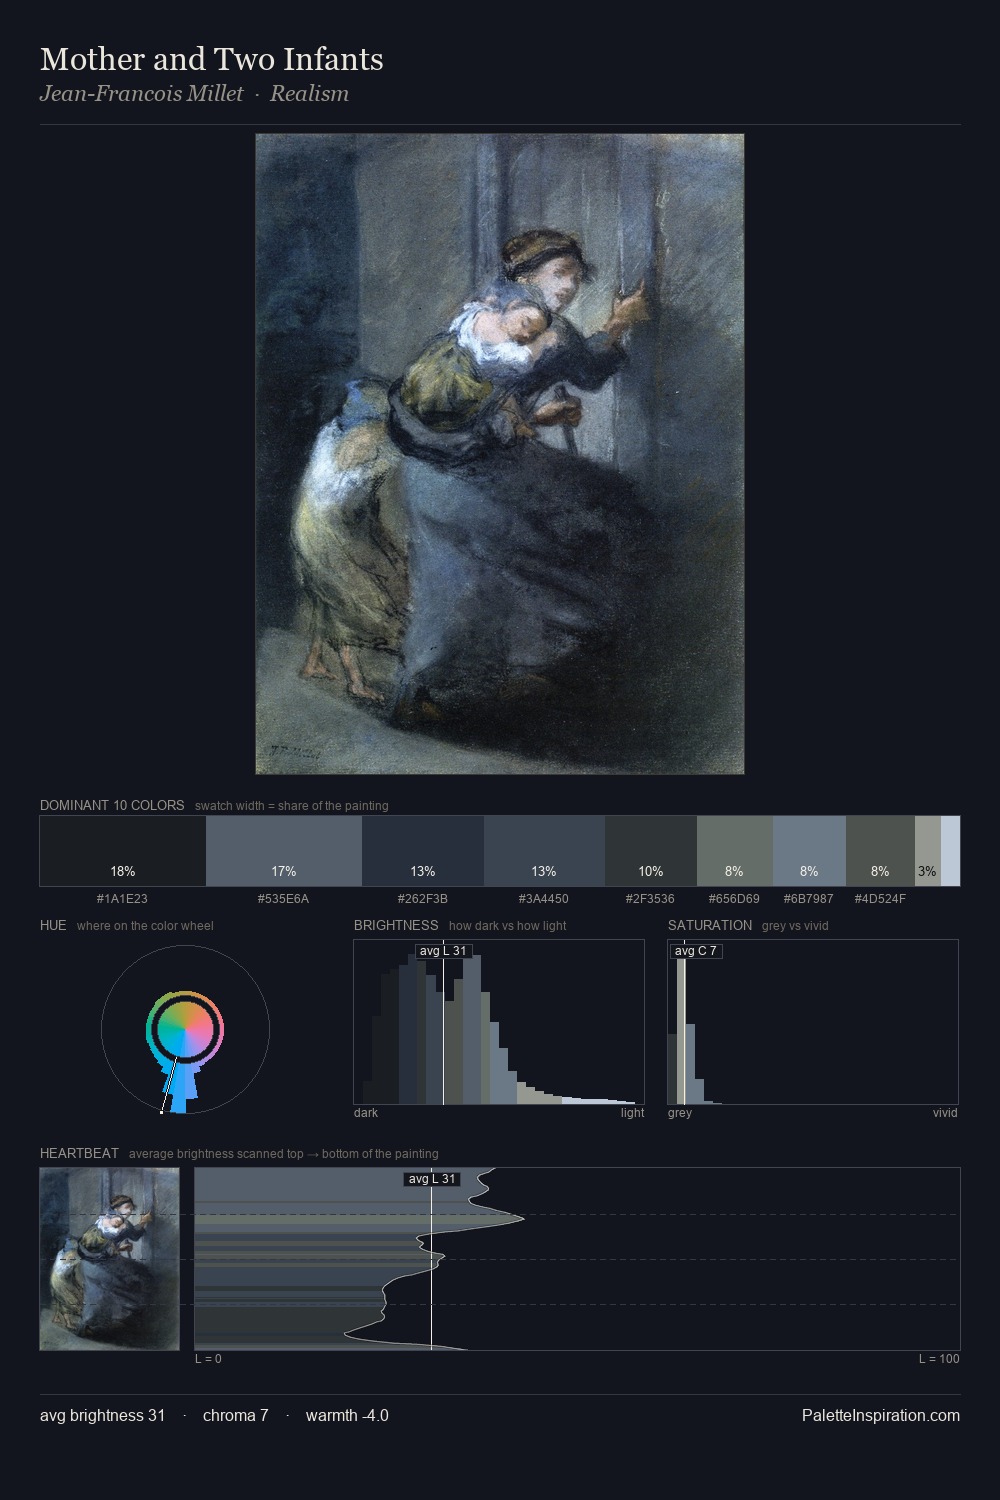The width and height of the screenshot is (1000, 1500).
Task: Click the 'vivid' axis label
Action: tap(945, 1112)
